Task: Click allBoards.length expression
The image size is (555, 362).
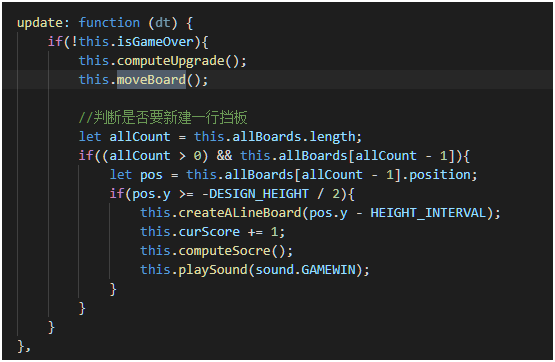Action: pyautogui.click(x=293, y=137)
